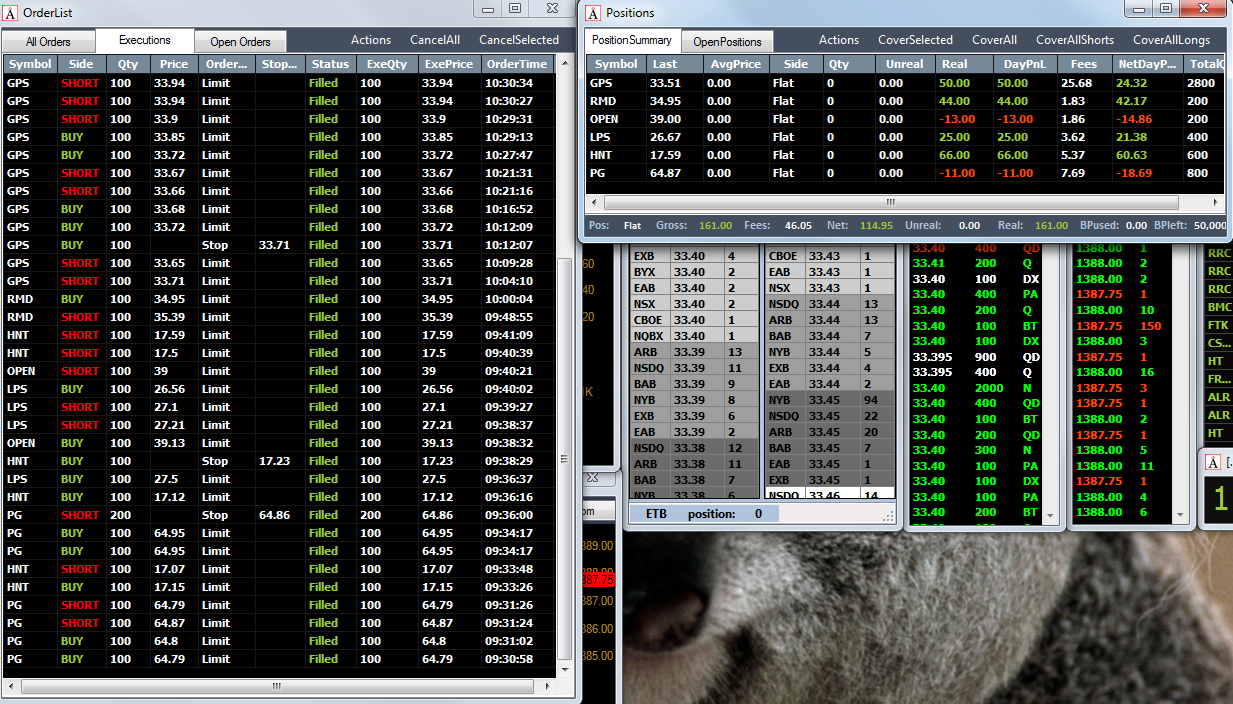Click the 33.395 900 QD print
This screenshot has height=704, width=1233.
click(x=976, y=357)
